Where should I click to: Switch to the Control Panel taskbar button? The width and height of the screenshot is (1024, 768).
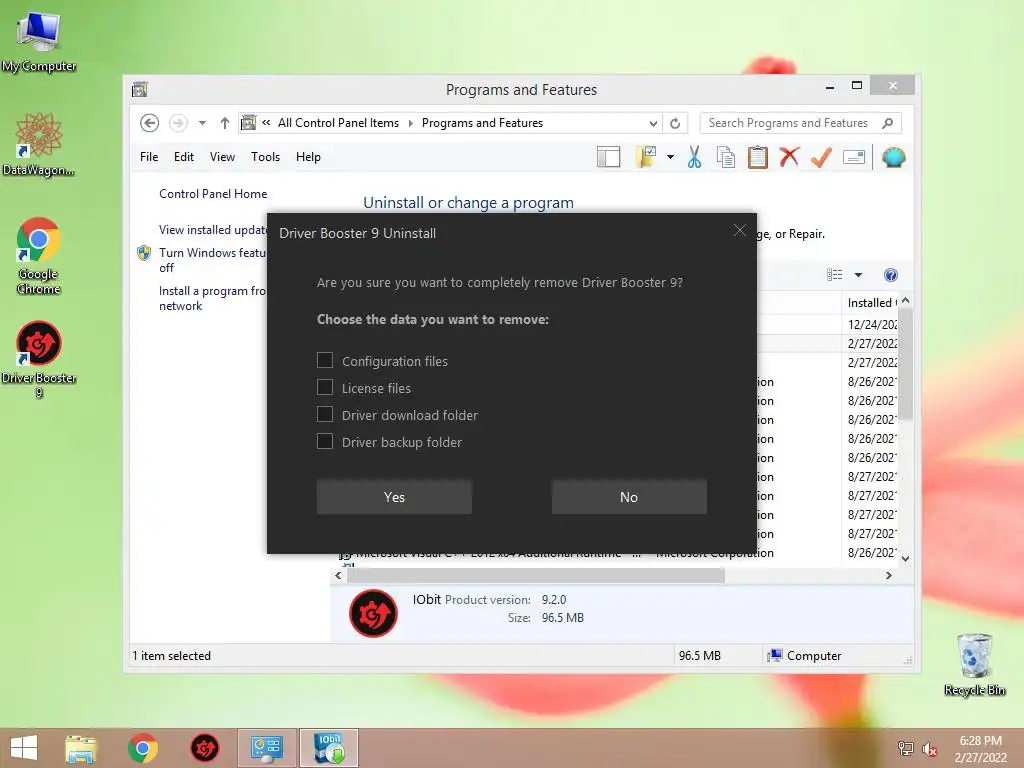(x=266, y=748)
